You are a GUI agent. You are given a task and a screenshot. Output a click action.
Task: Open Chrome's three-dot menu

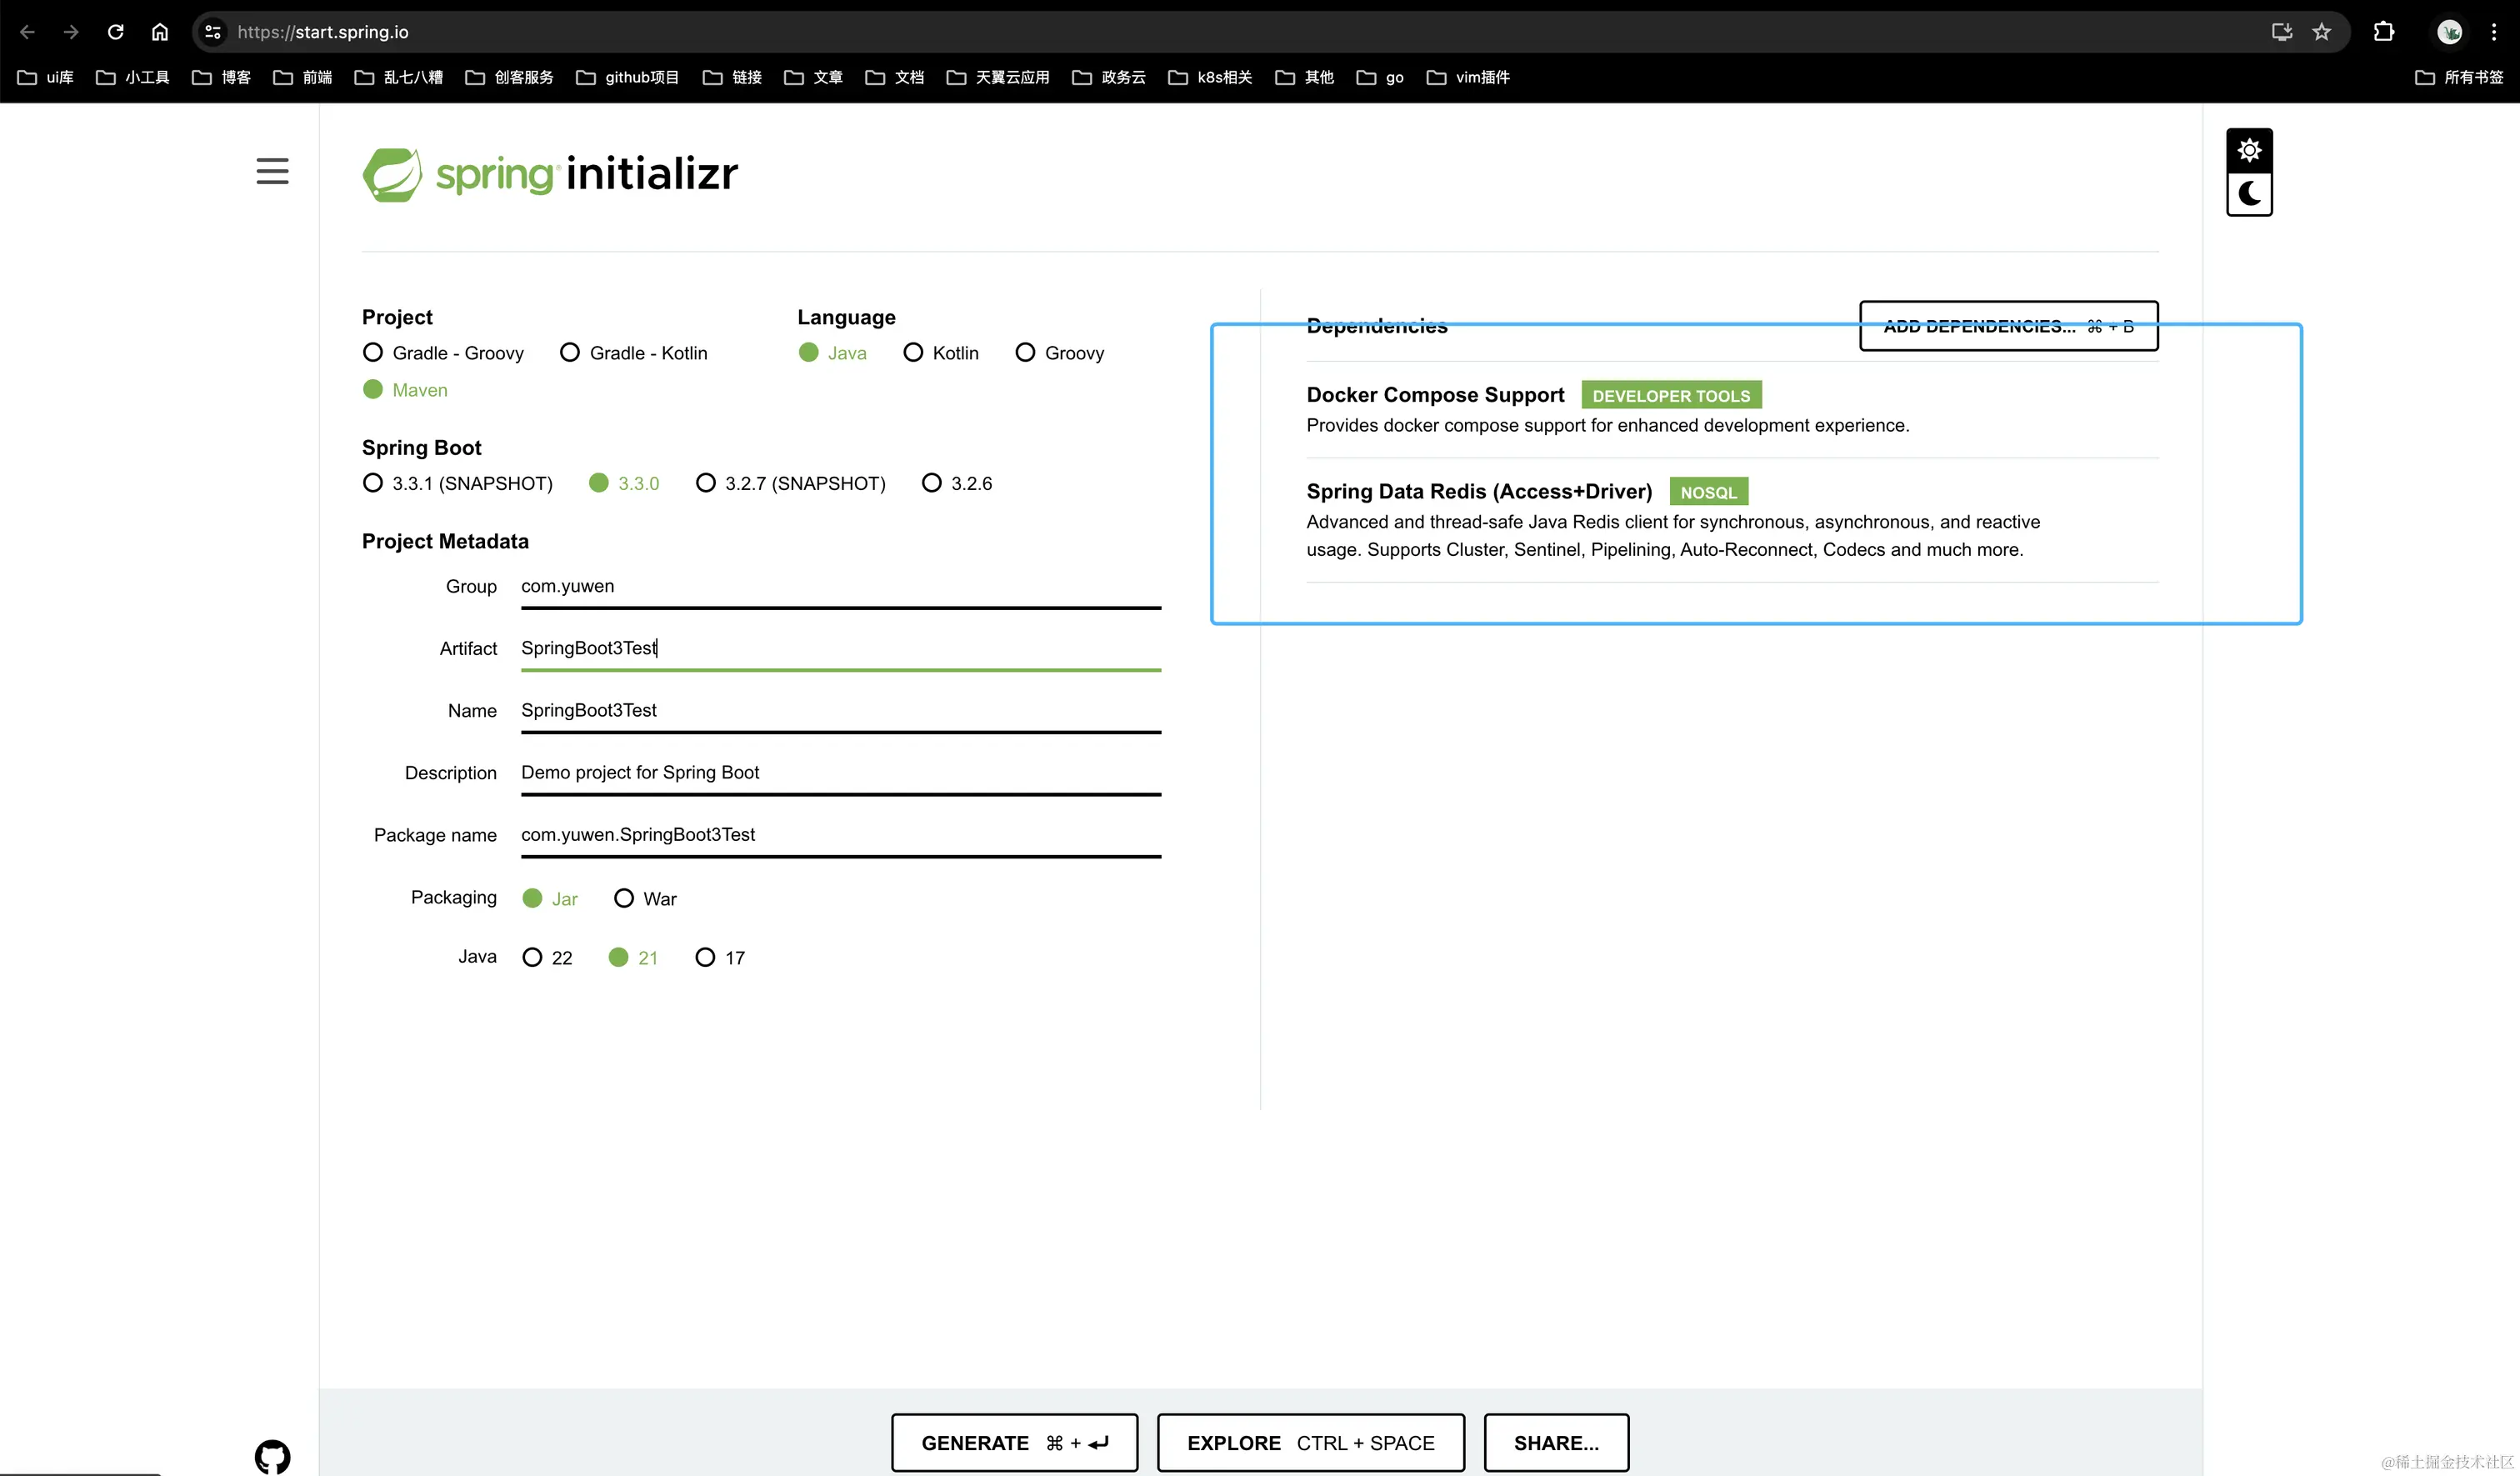point(2494,32)
